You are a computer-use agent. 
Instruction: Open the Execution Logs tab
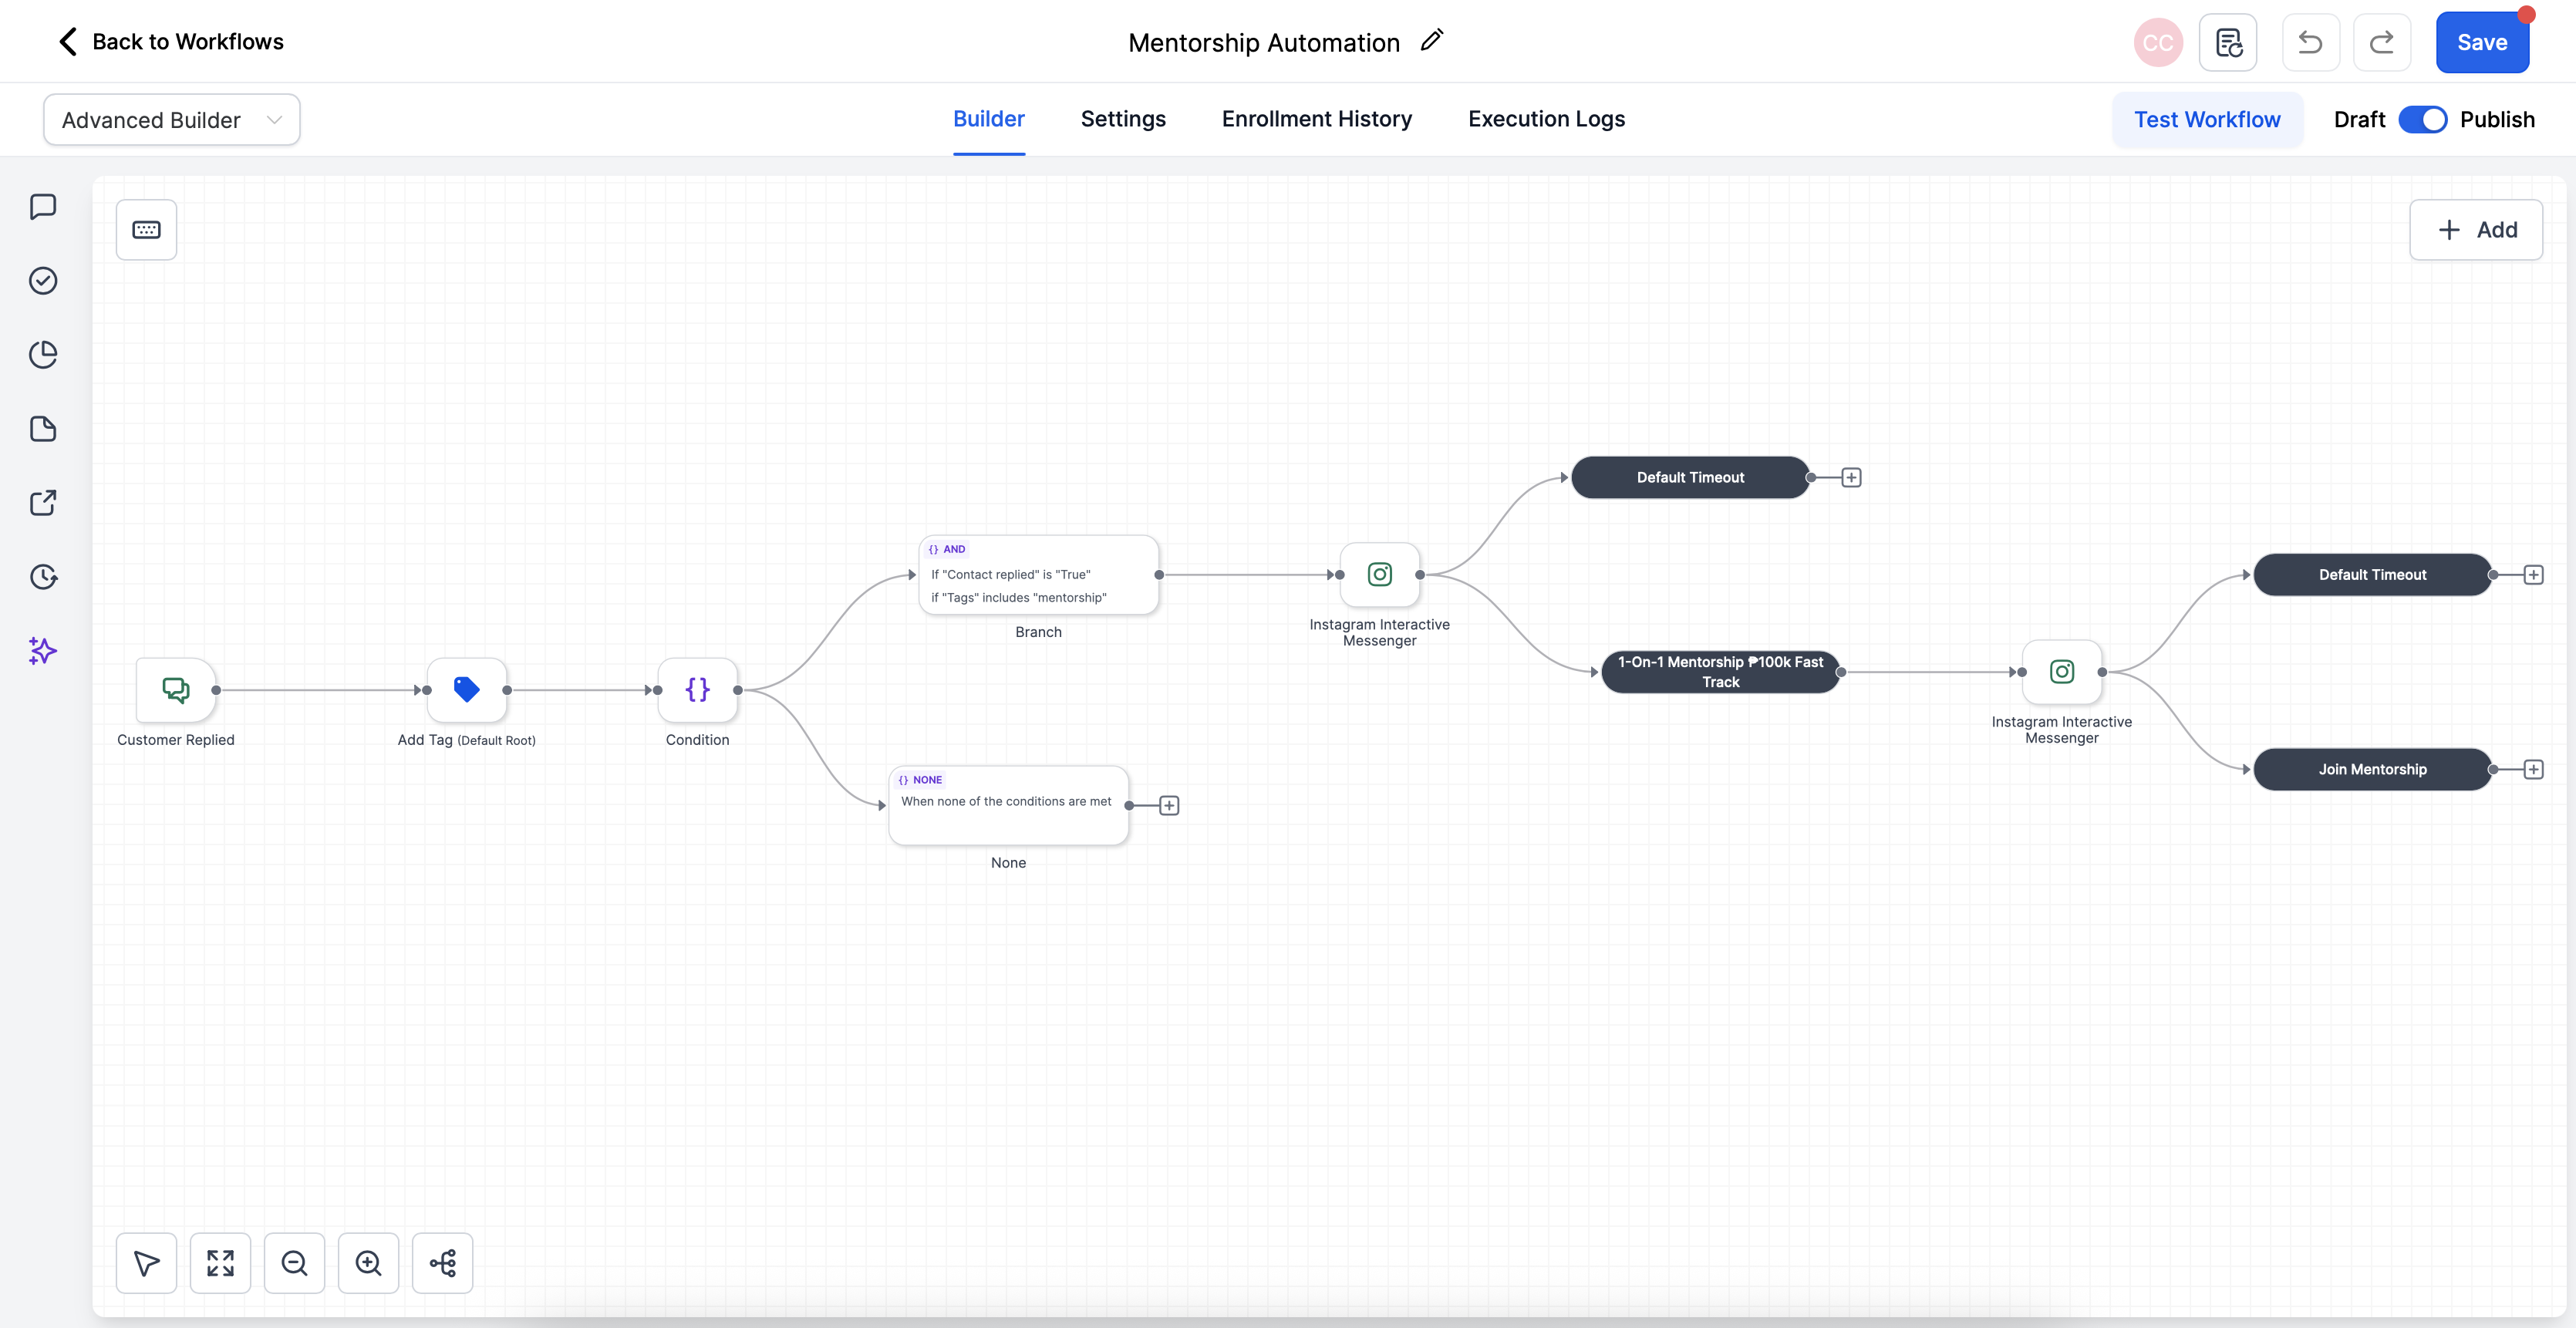point(1546,119)
